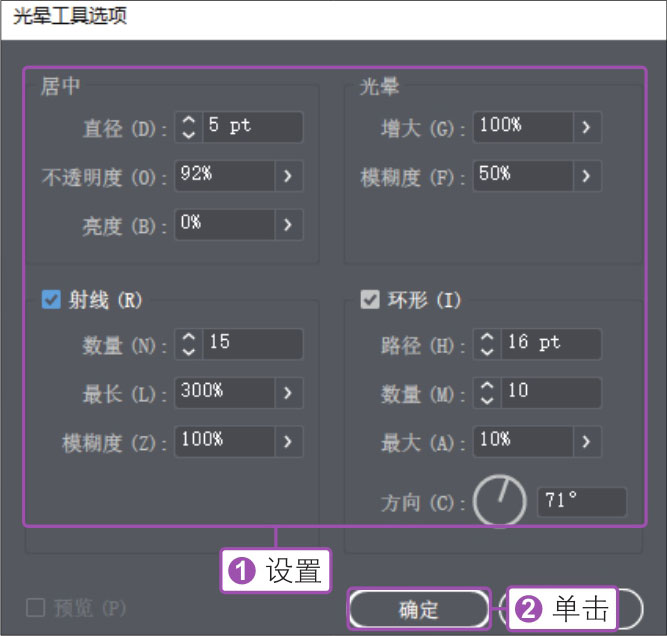Click the 直径 5 pt input field
This screenshot has width=667, height=636.
click(x=252, y=127)
